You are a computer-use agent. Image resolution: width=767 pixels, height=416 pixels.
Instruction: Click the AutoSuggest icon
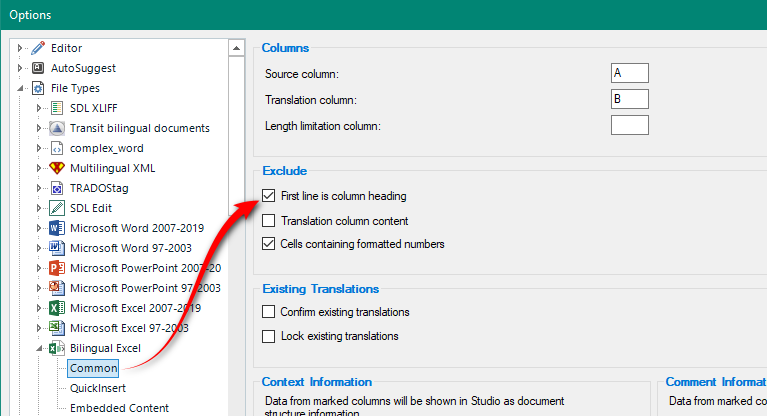[x=38, y=68]
